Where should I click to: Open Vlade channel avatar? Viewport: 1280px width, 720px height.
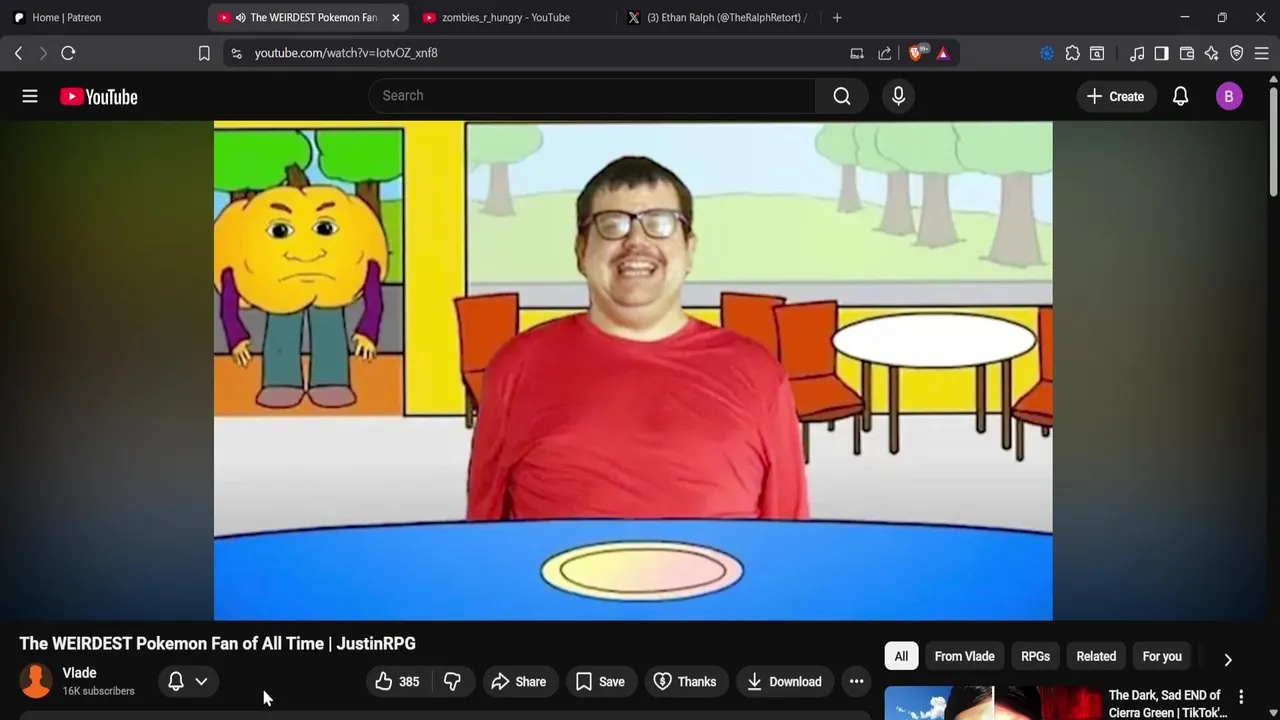click(36, 681)
